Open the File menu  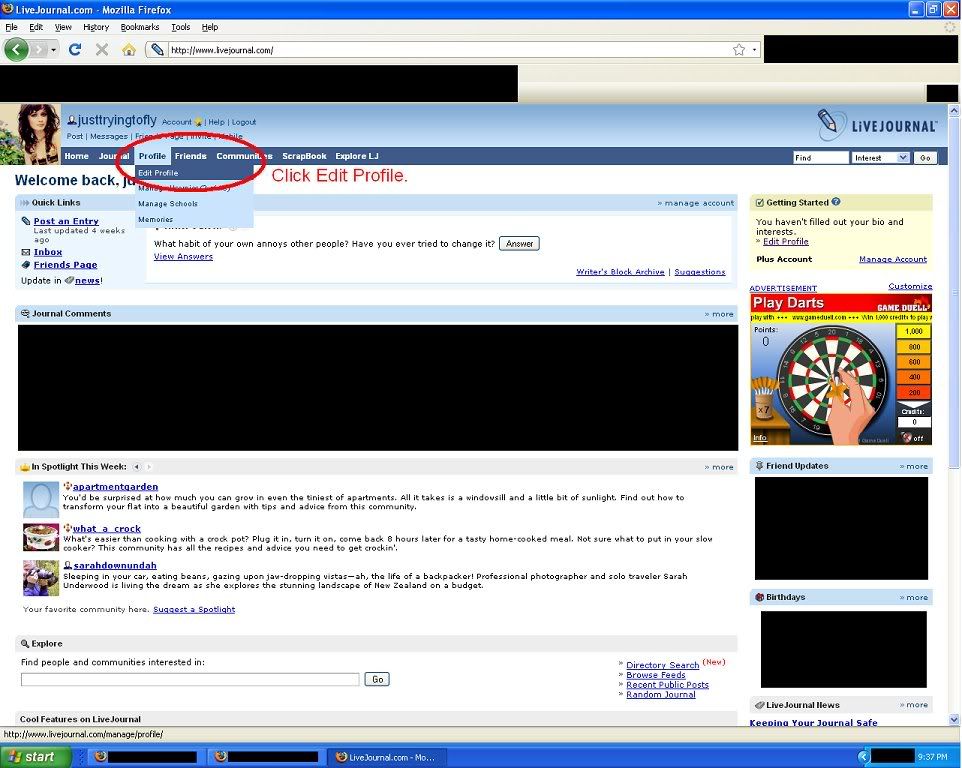coord(11,27)
